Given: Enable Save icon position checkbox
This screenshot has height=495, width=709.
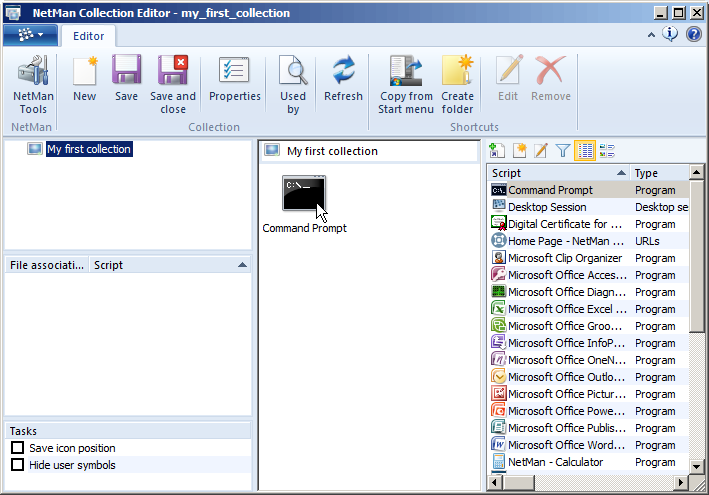Looking at the screenshot, I should (x=18, y=448).
